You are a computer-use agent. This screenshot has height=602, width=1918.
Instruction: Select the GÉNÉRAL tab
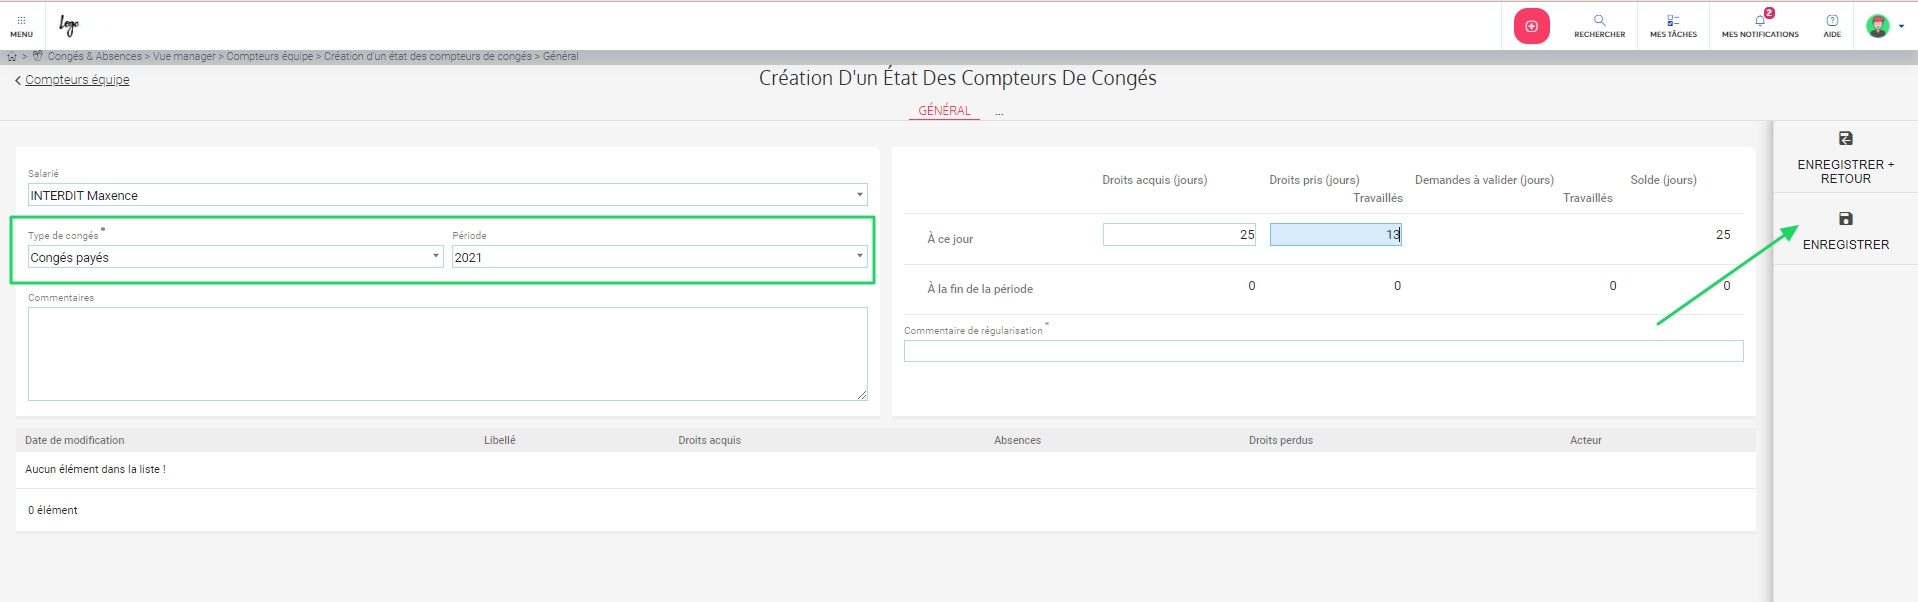coord(944,111)
